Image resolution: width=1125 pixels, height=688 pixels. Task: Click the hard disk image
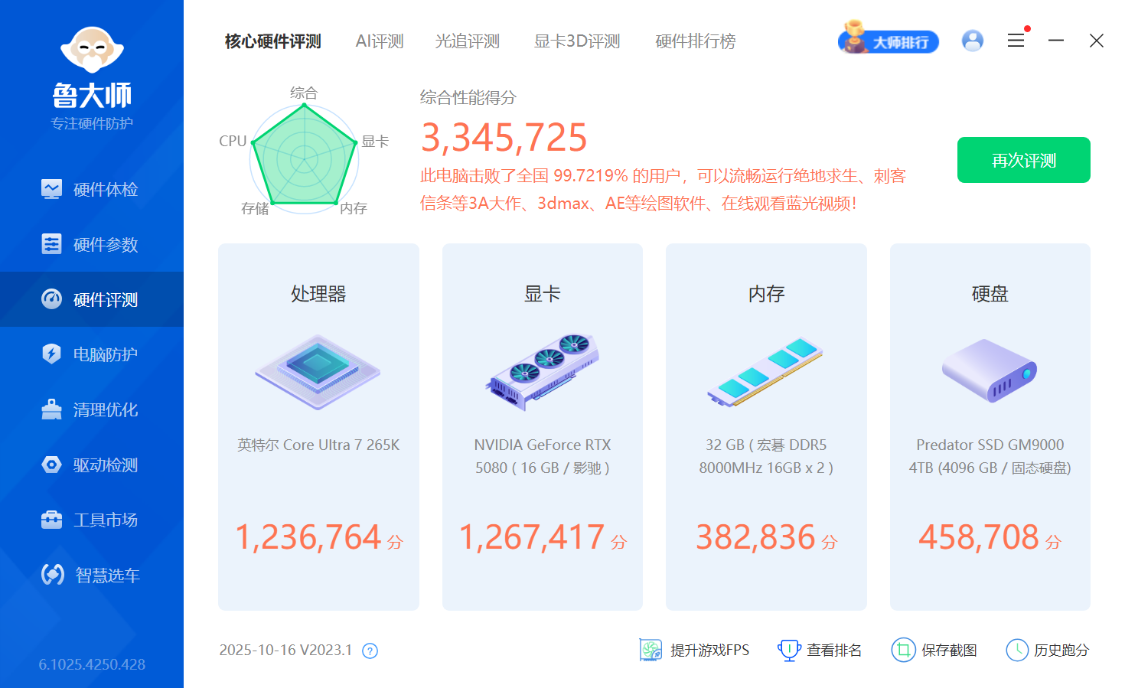pos(989,370)
